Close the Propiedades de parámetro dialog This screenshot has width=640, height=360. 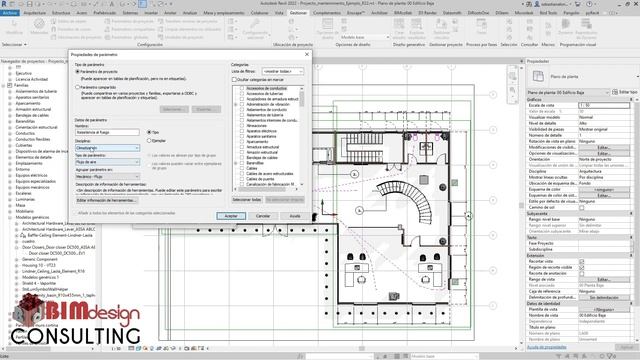tap(307, 54)
